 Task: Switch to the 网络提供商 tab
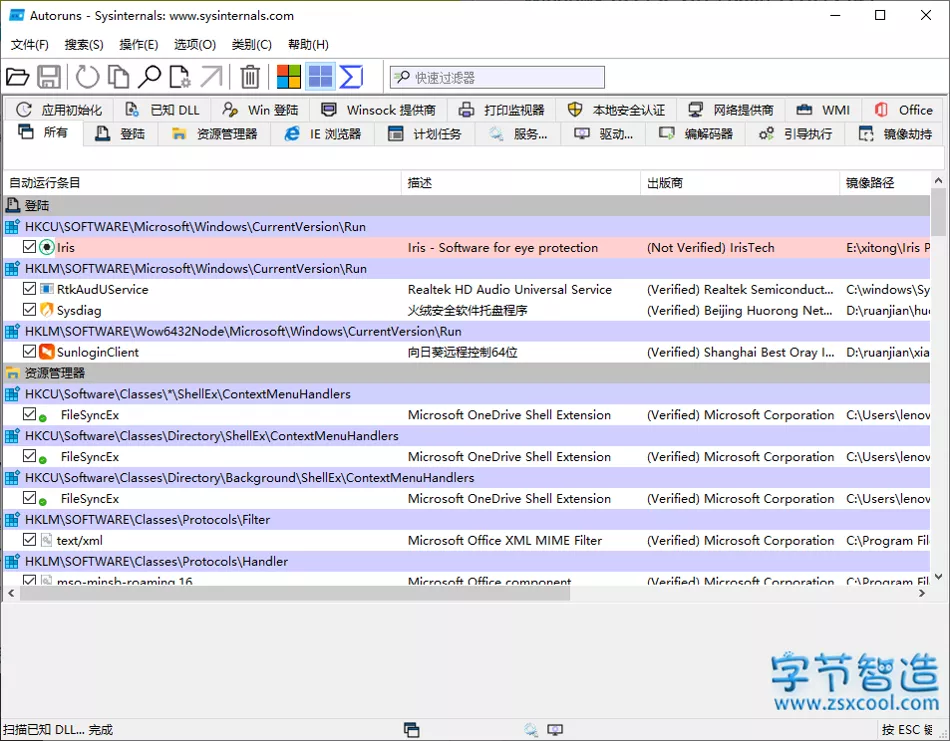731,110
